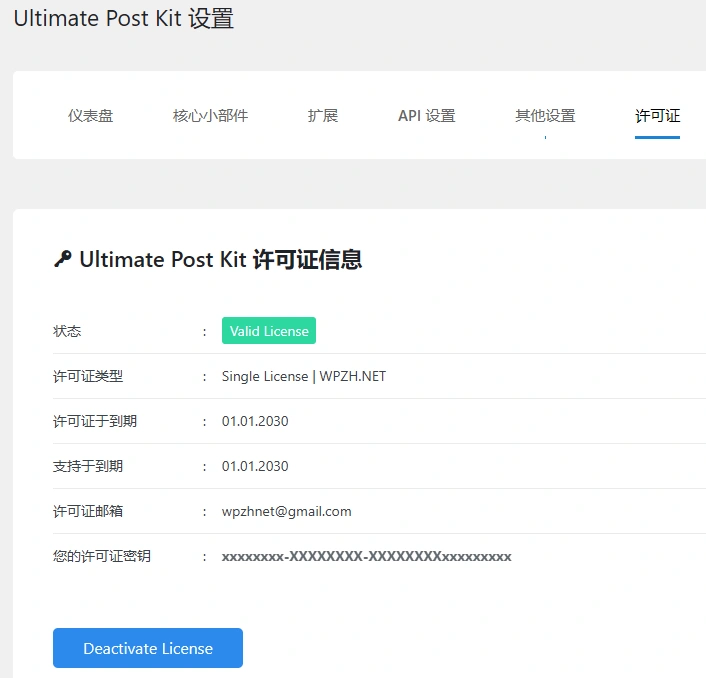Open the 仪表盘 dashboard tab

(x=91, y=116)
